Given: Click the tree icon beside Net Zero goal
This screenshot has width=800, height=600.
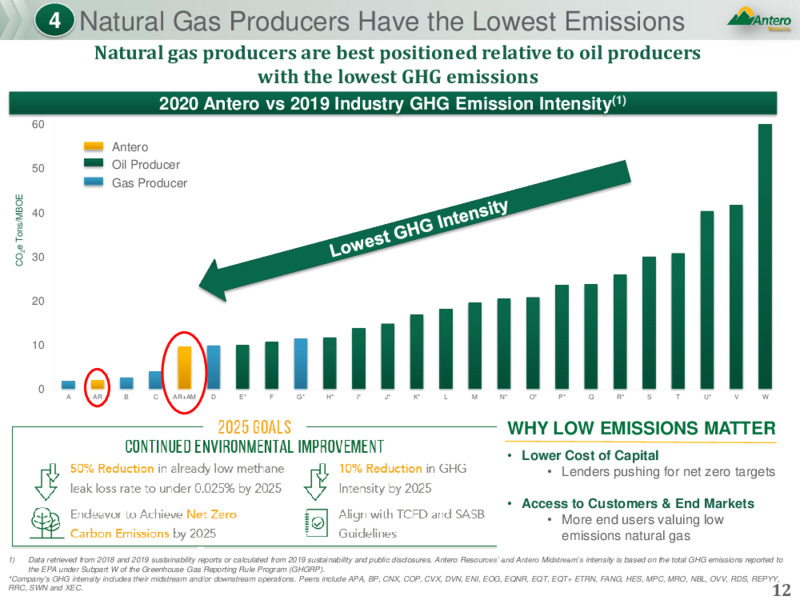Looking at the screenshot, I should pyautogui.click(x=46, y=523).
